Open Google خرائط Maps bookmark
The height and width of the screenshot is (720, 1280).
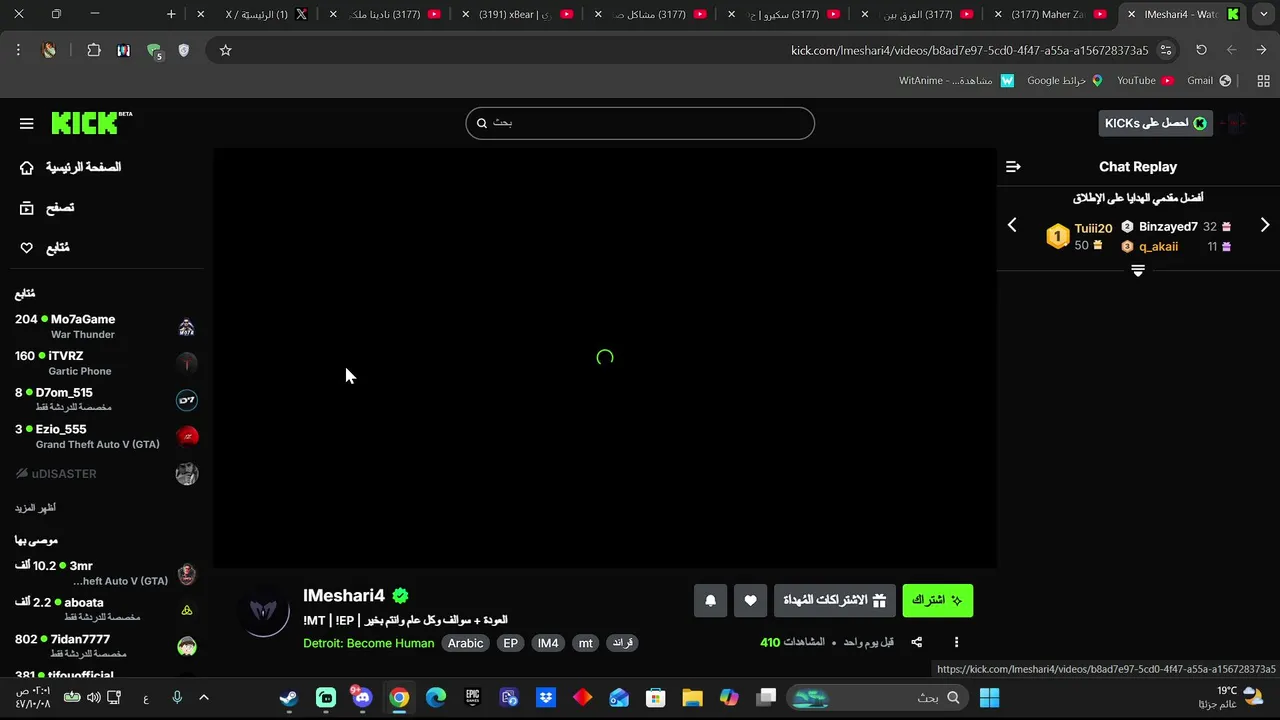coord(1065,80)
